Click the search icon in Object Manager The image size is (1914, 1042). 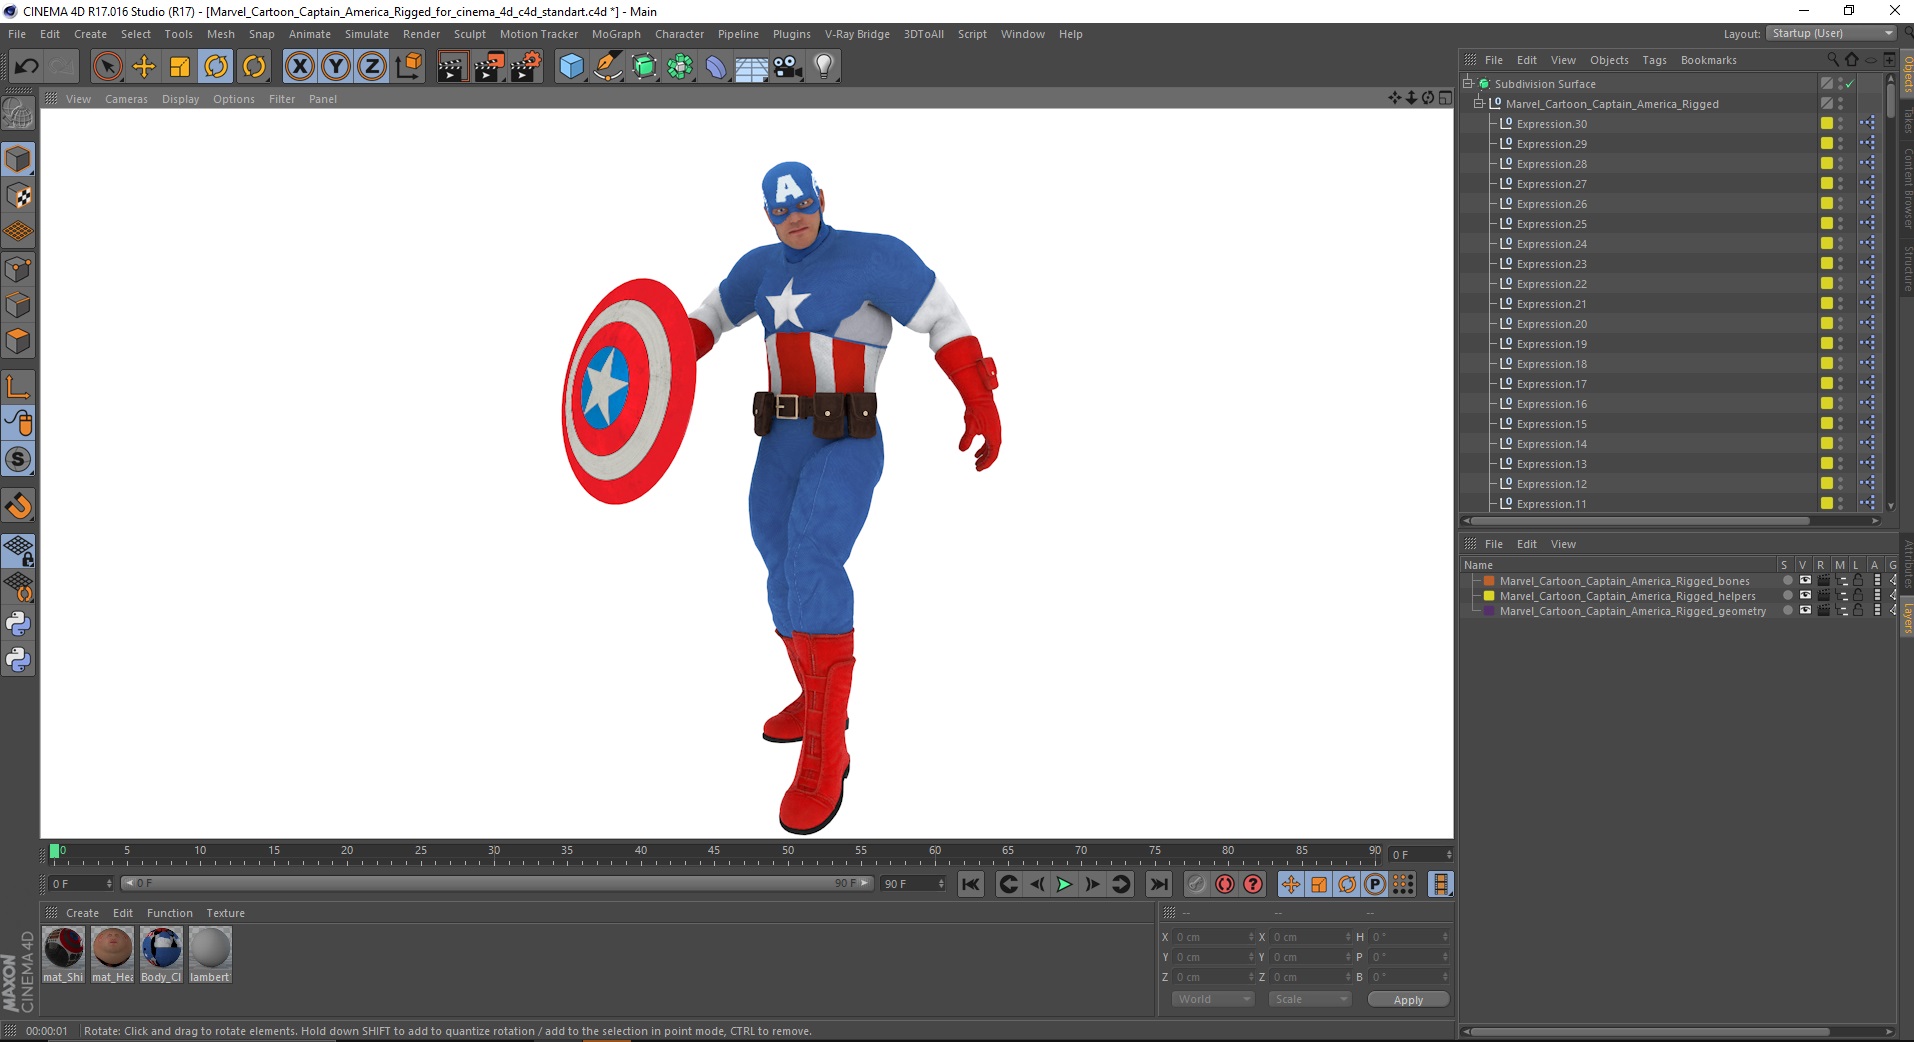tap(1833, 60)
